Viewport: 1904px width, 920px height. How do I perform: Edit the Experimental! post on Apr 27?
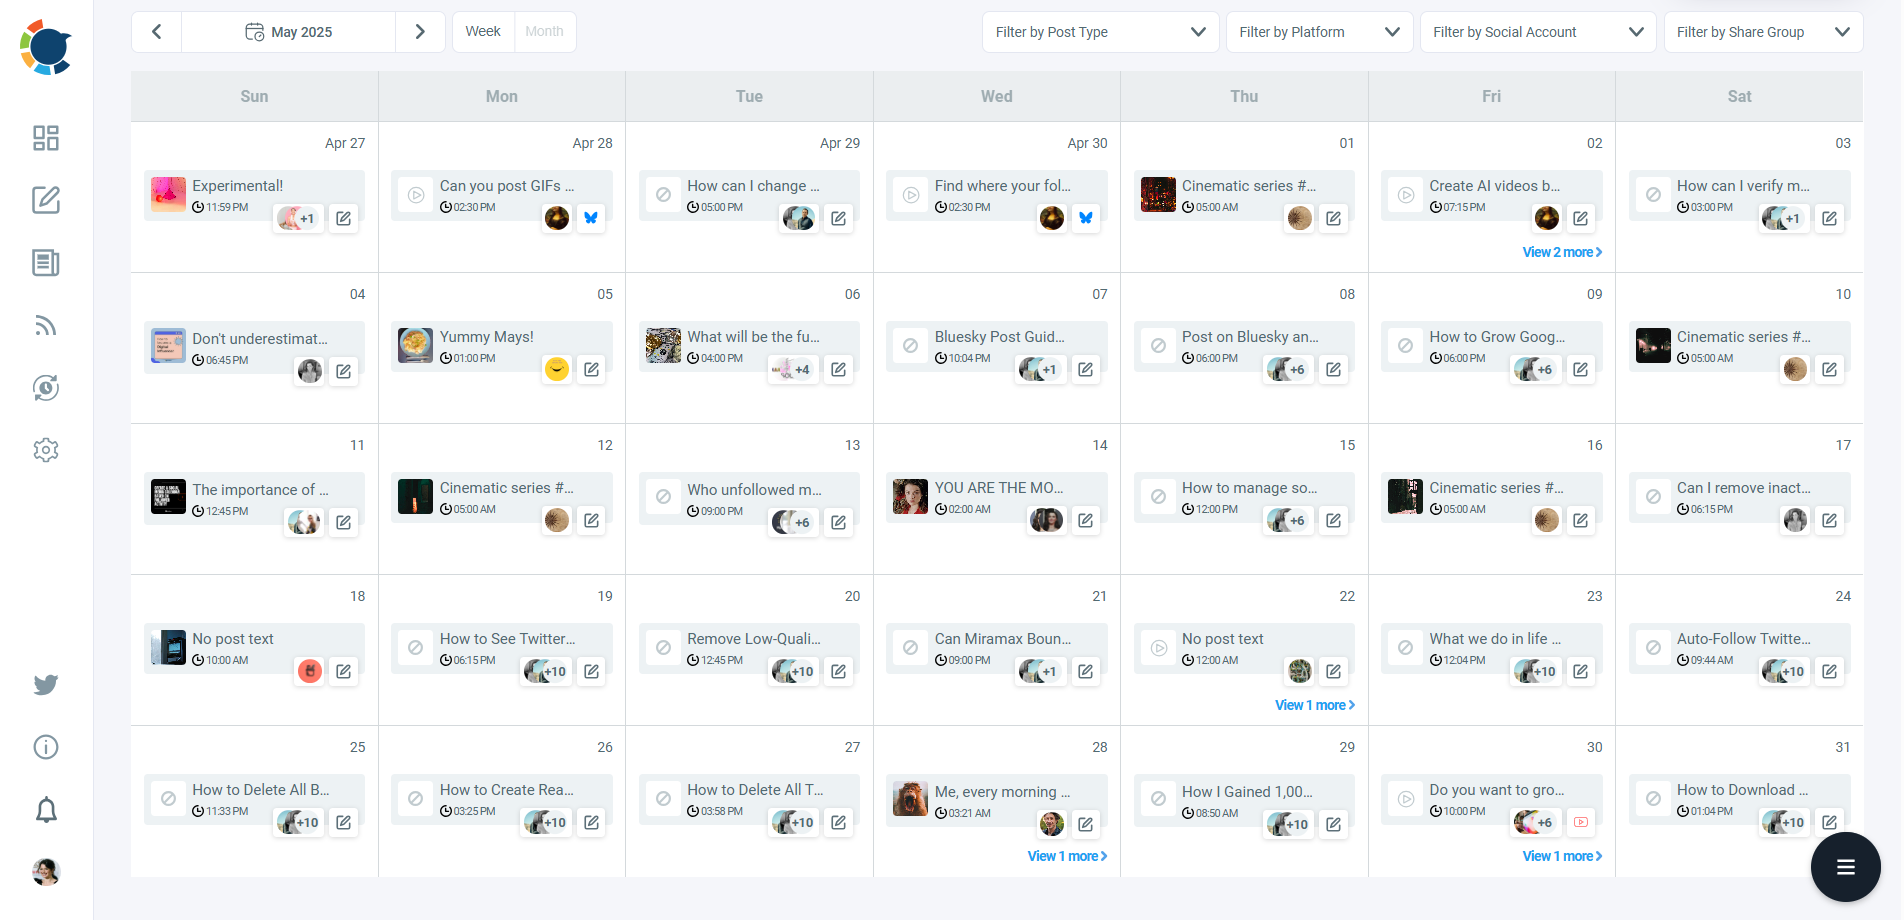tap(343, 218)
